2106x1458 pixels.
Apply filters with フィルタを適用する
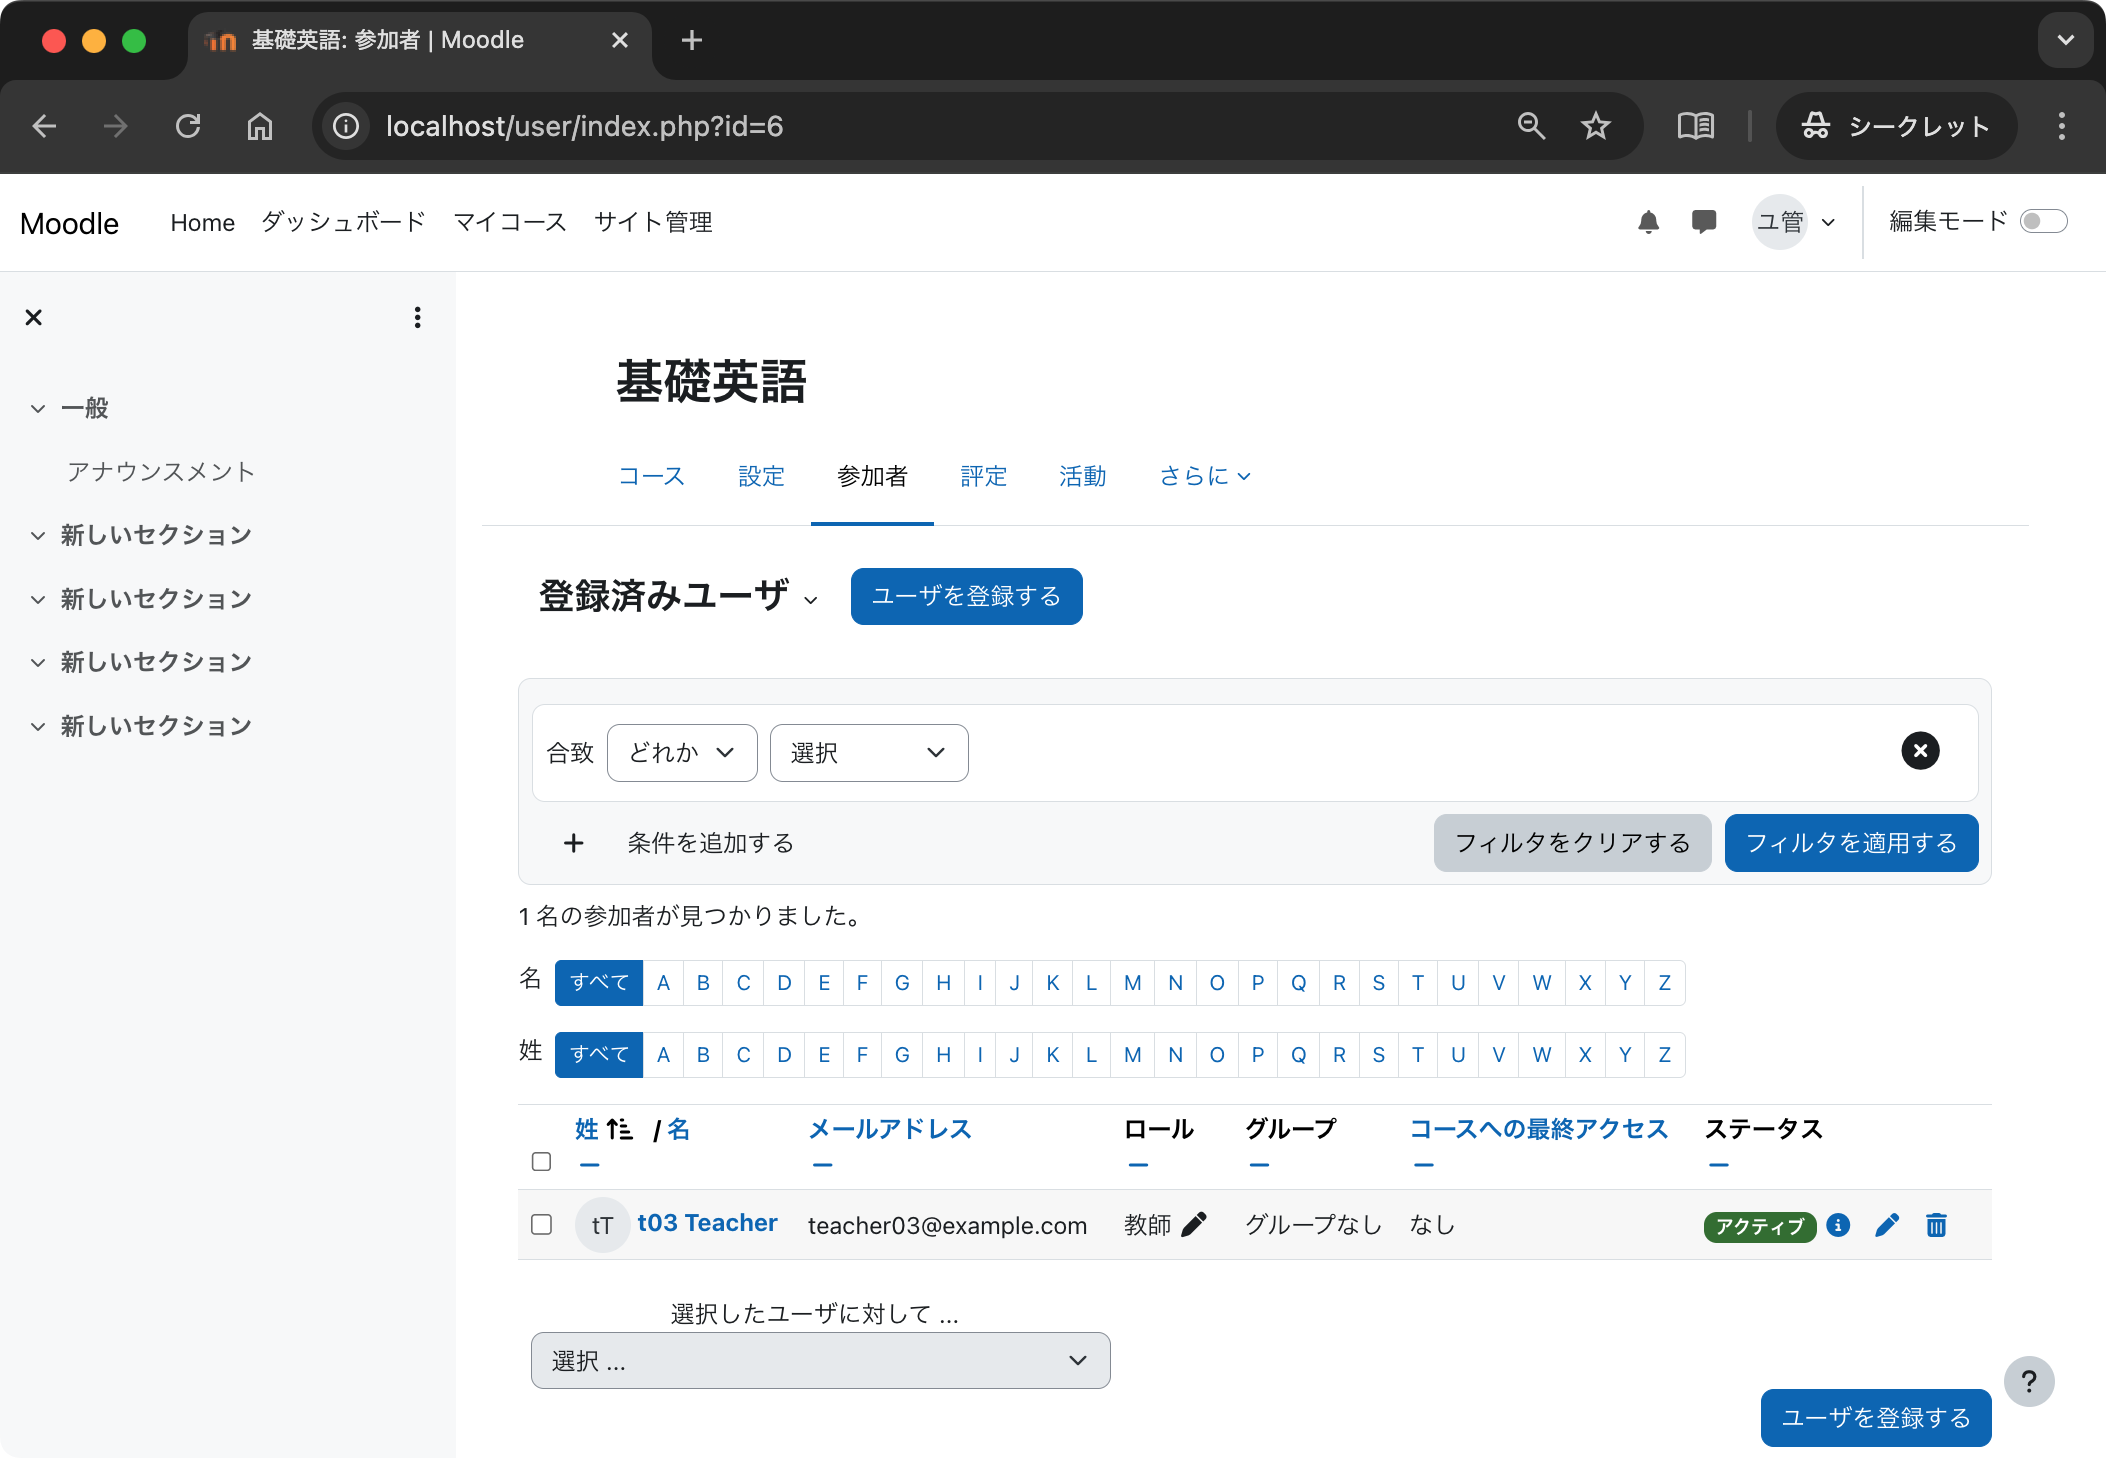[x=1850, y=843]
